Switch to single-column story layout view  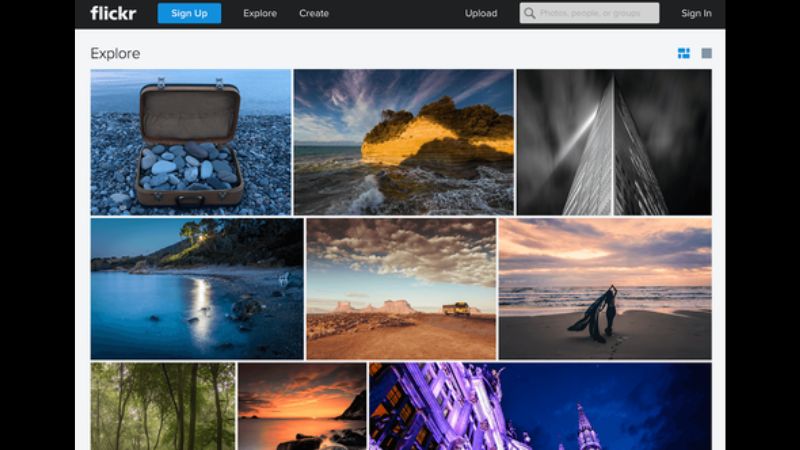pos(706,53)
